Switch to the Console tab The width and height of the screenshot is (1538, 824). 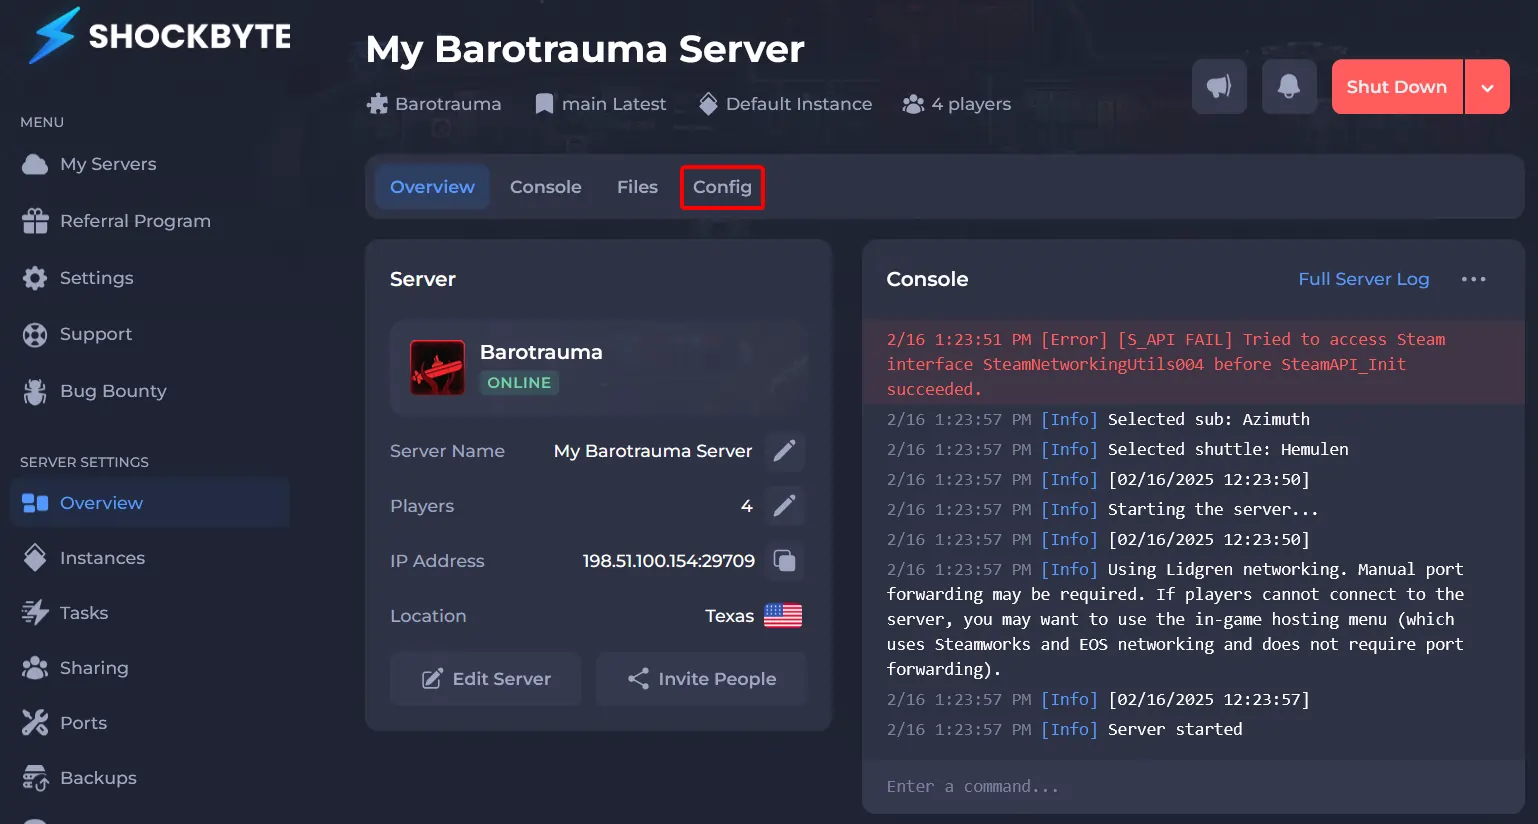click(545, 187)
